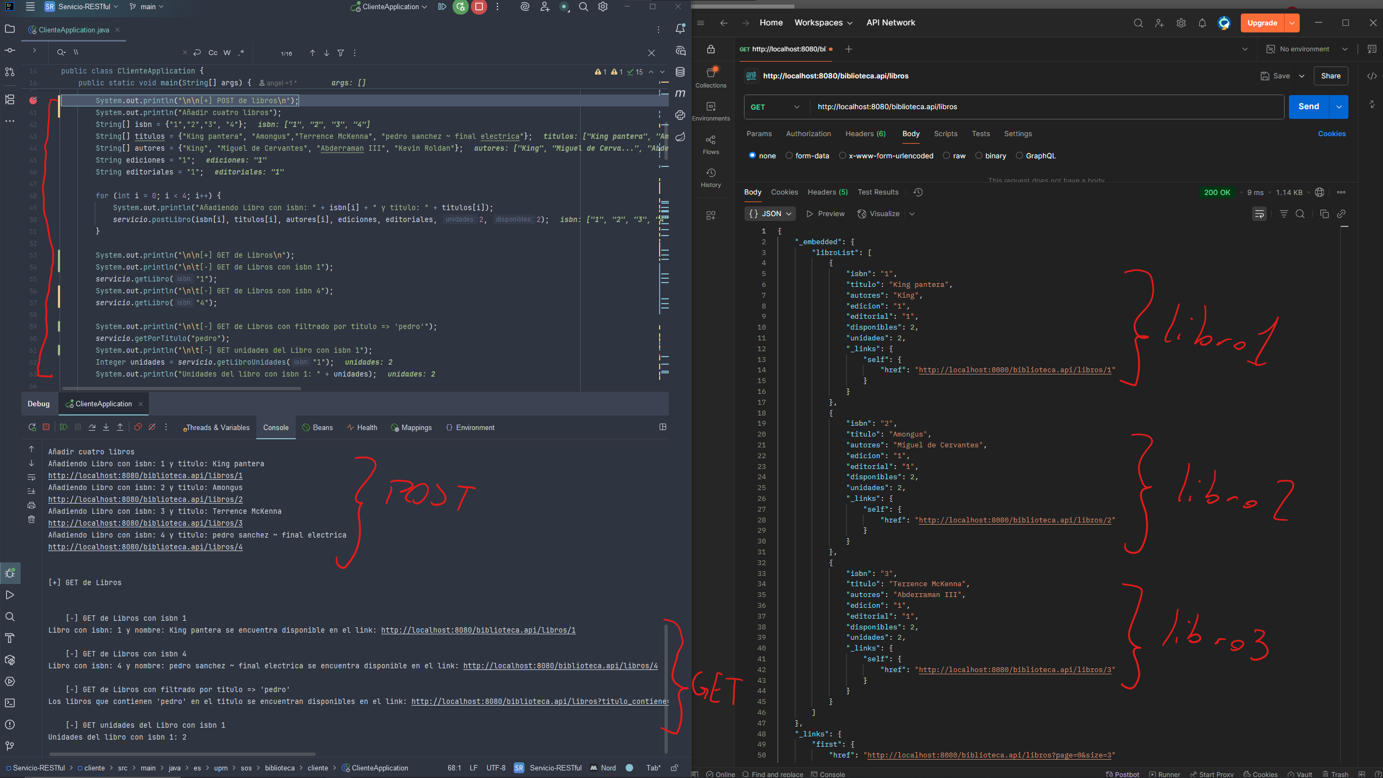The image size is (1383, 778).
Task: Open the code snippet panel in Postman
Action: 1372,76
